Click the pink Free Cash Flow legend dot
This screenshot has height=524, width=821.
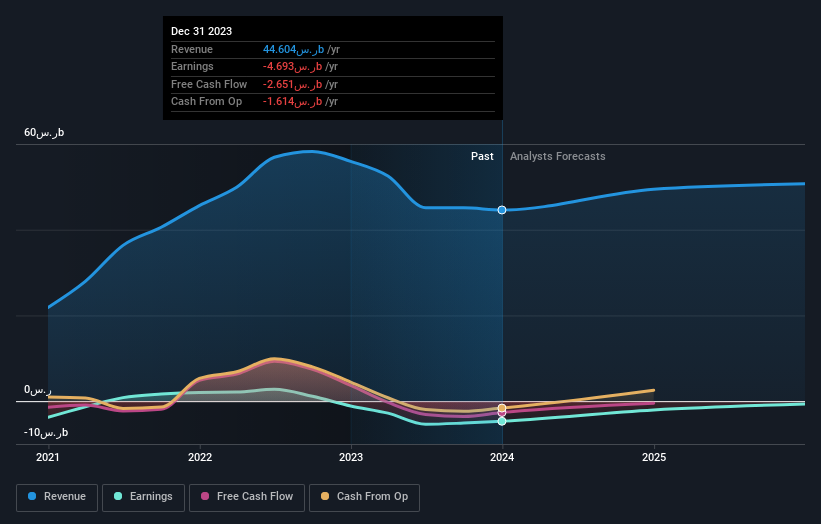[x=205, y=496]
